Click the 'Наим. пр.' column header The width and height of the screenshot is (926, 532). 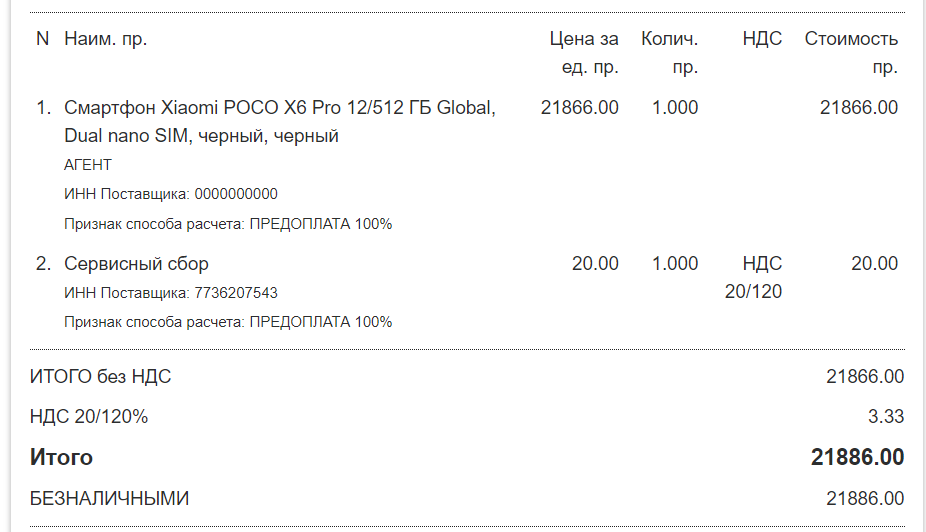point(105,40)
